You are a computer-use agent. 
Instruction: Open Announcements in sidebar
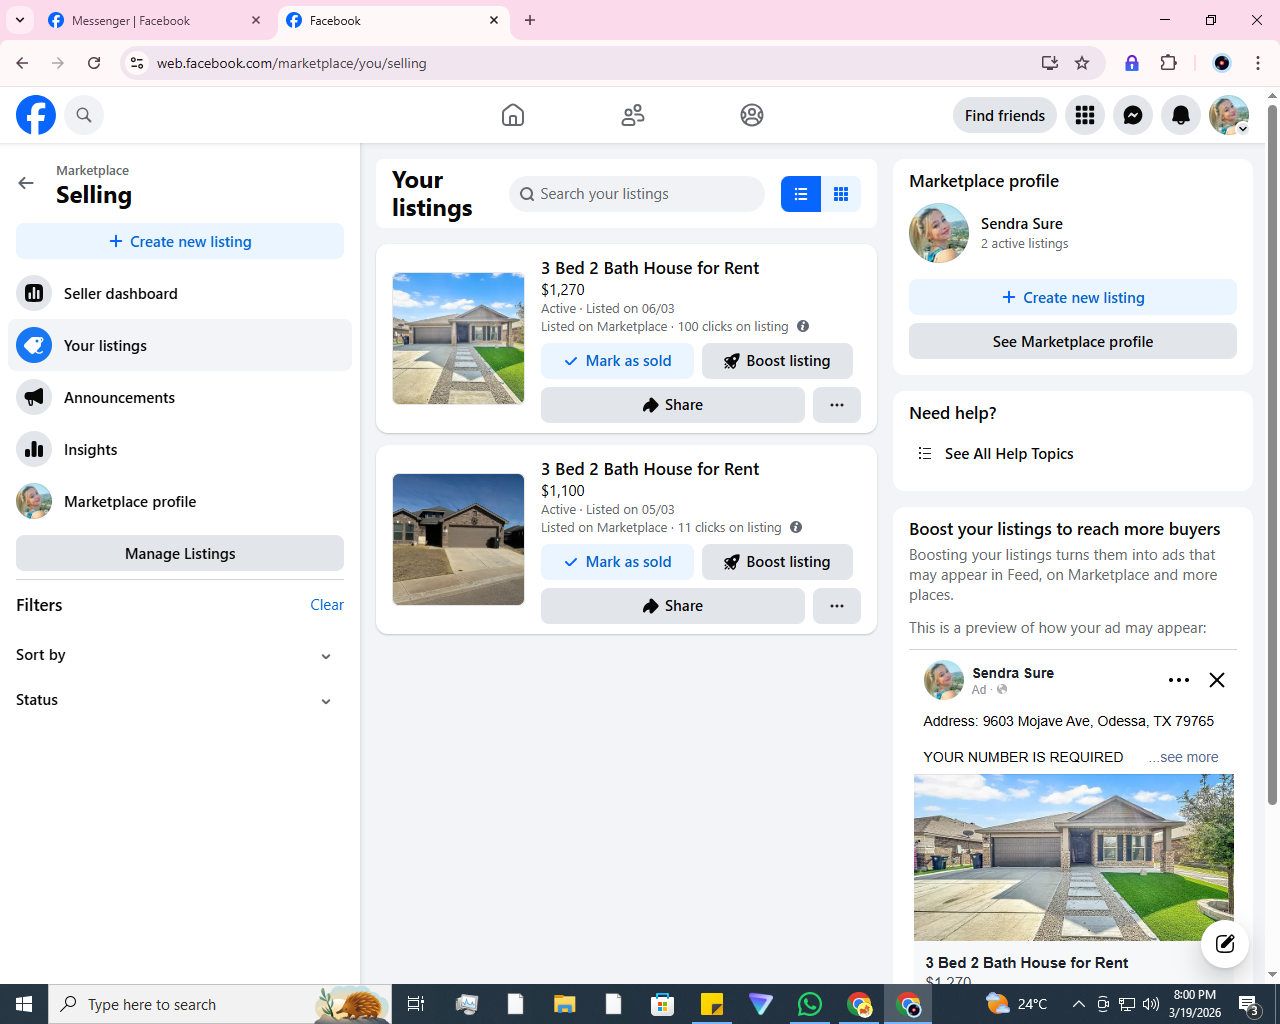click(180, 397)
